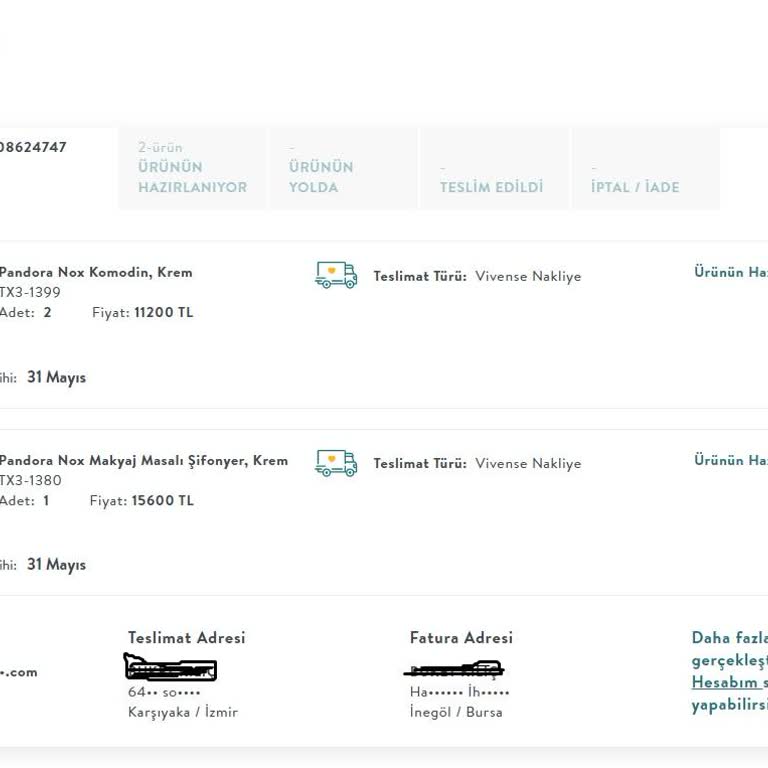Image resolution: width=768 pixels, height=768 pixels.
Task: Click Vivense Nakliye delivery type for Şifonyer
Action: [x=528, y=463]
